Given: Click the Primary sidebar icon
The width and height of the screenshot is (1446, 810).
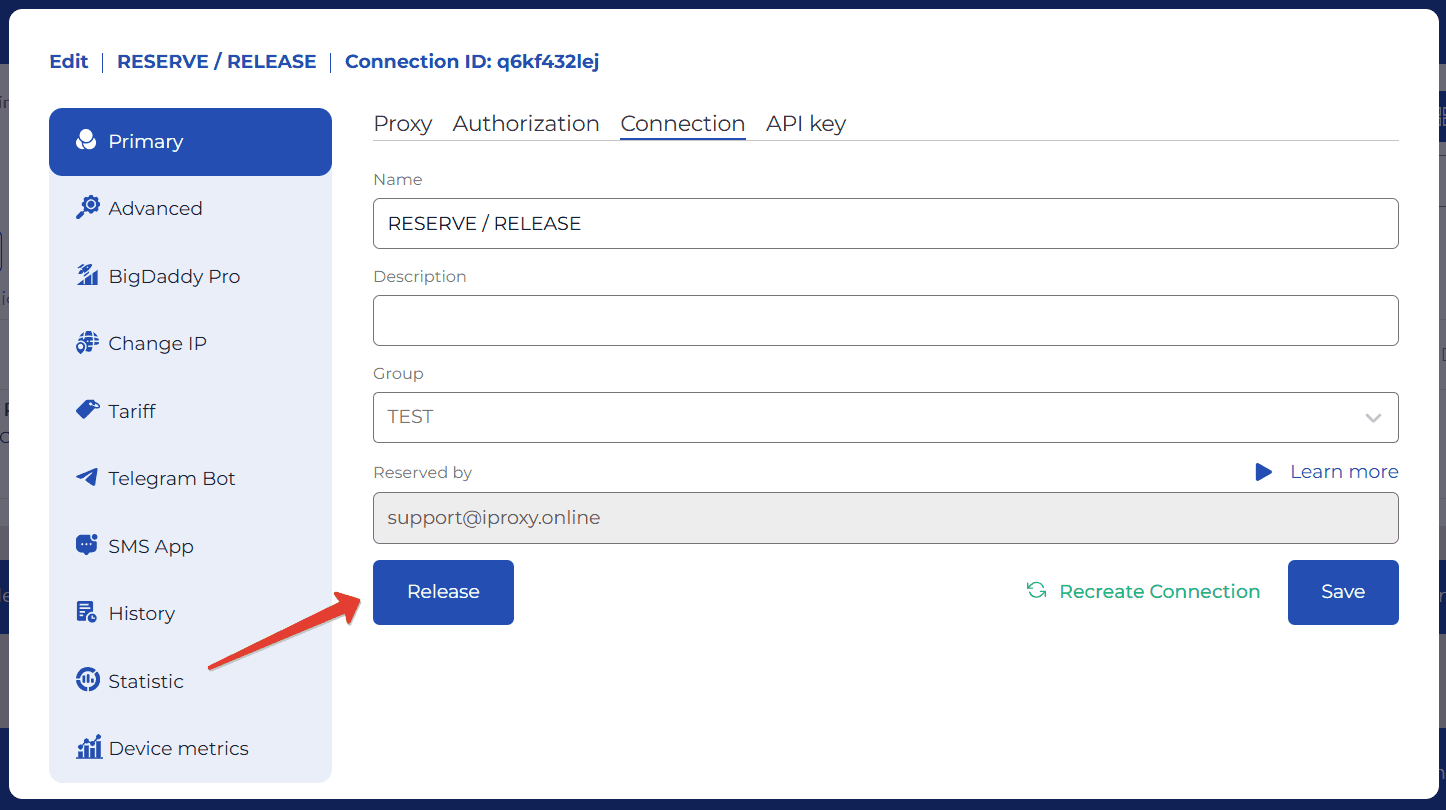Looking at the screenshot, I should (x=86, y=141).
